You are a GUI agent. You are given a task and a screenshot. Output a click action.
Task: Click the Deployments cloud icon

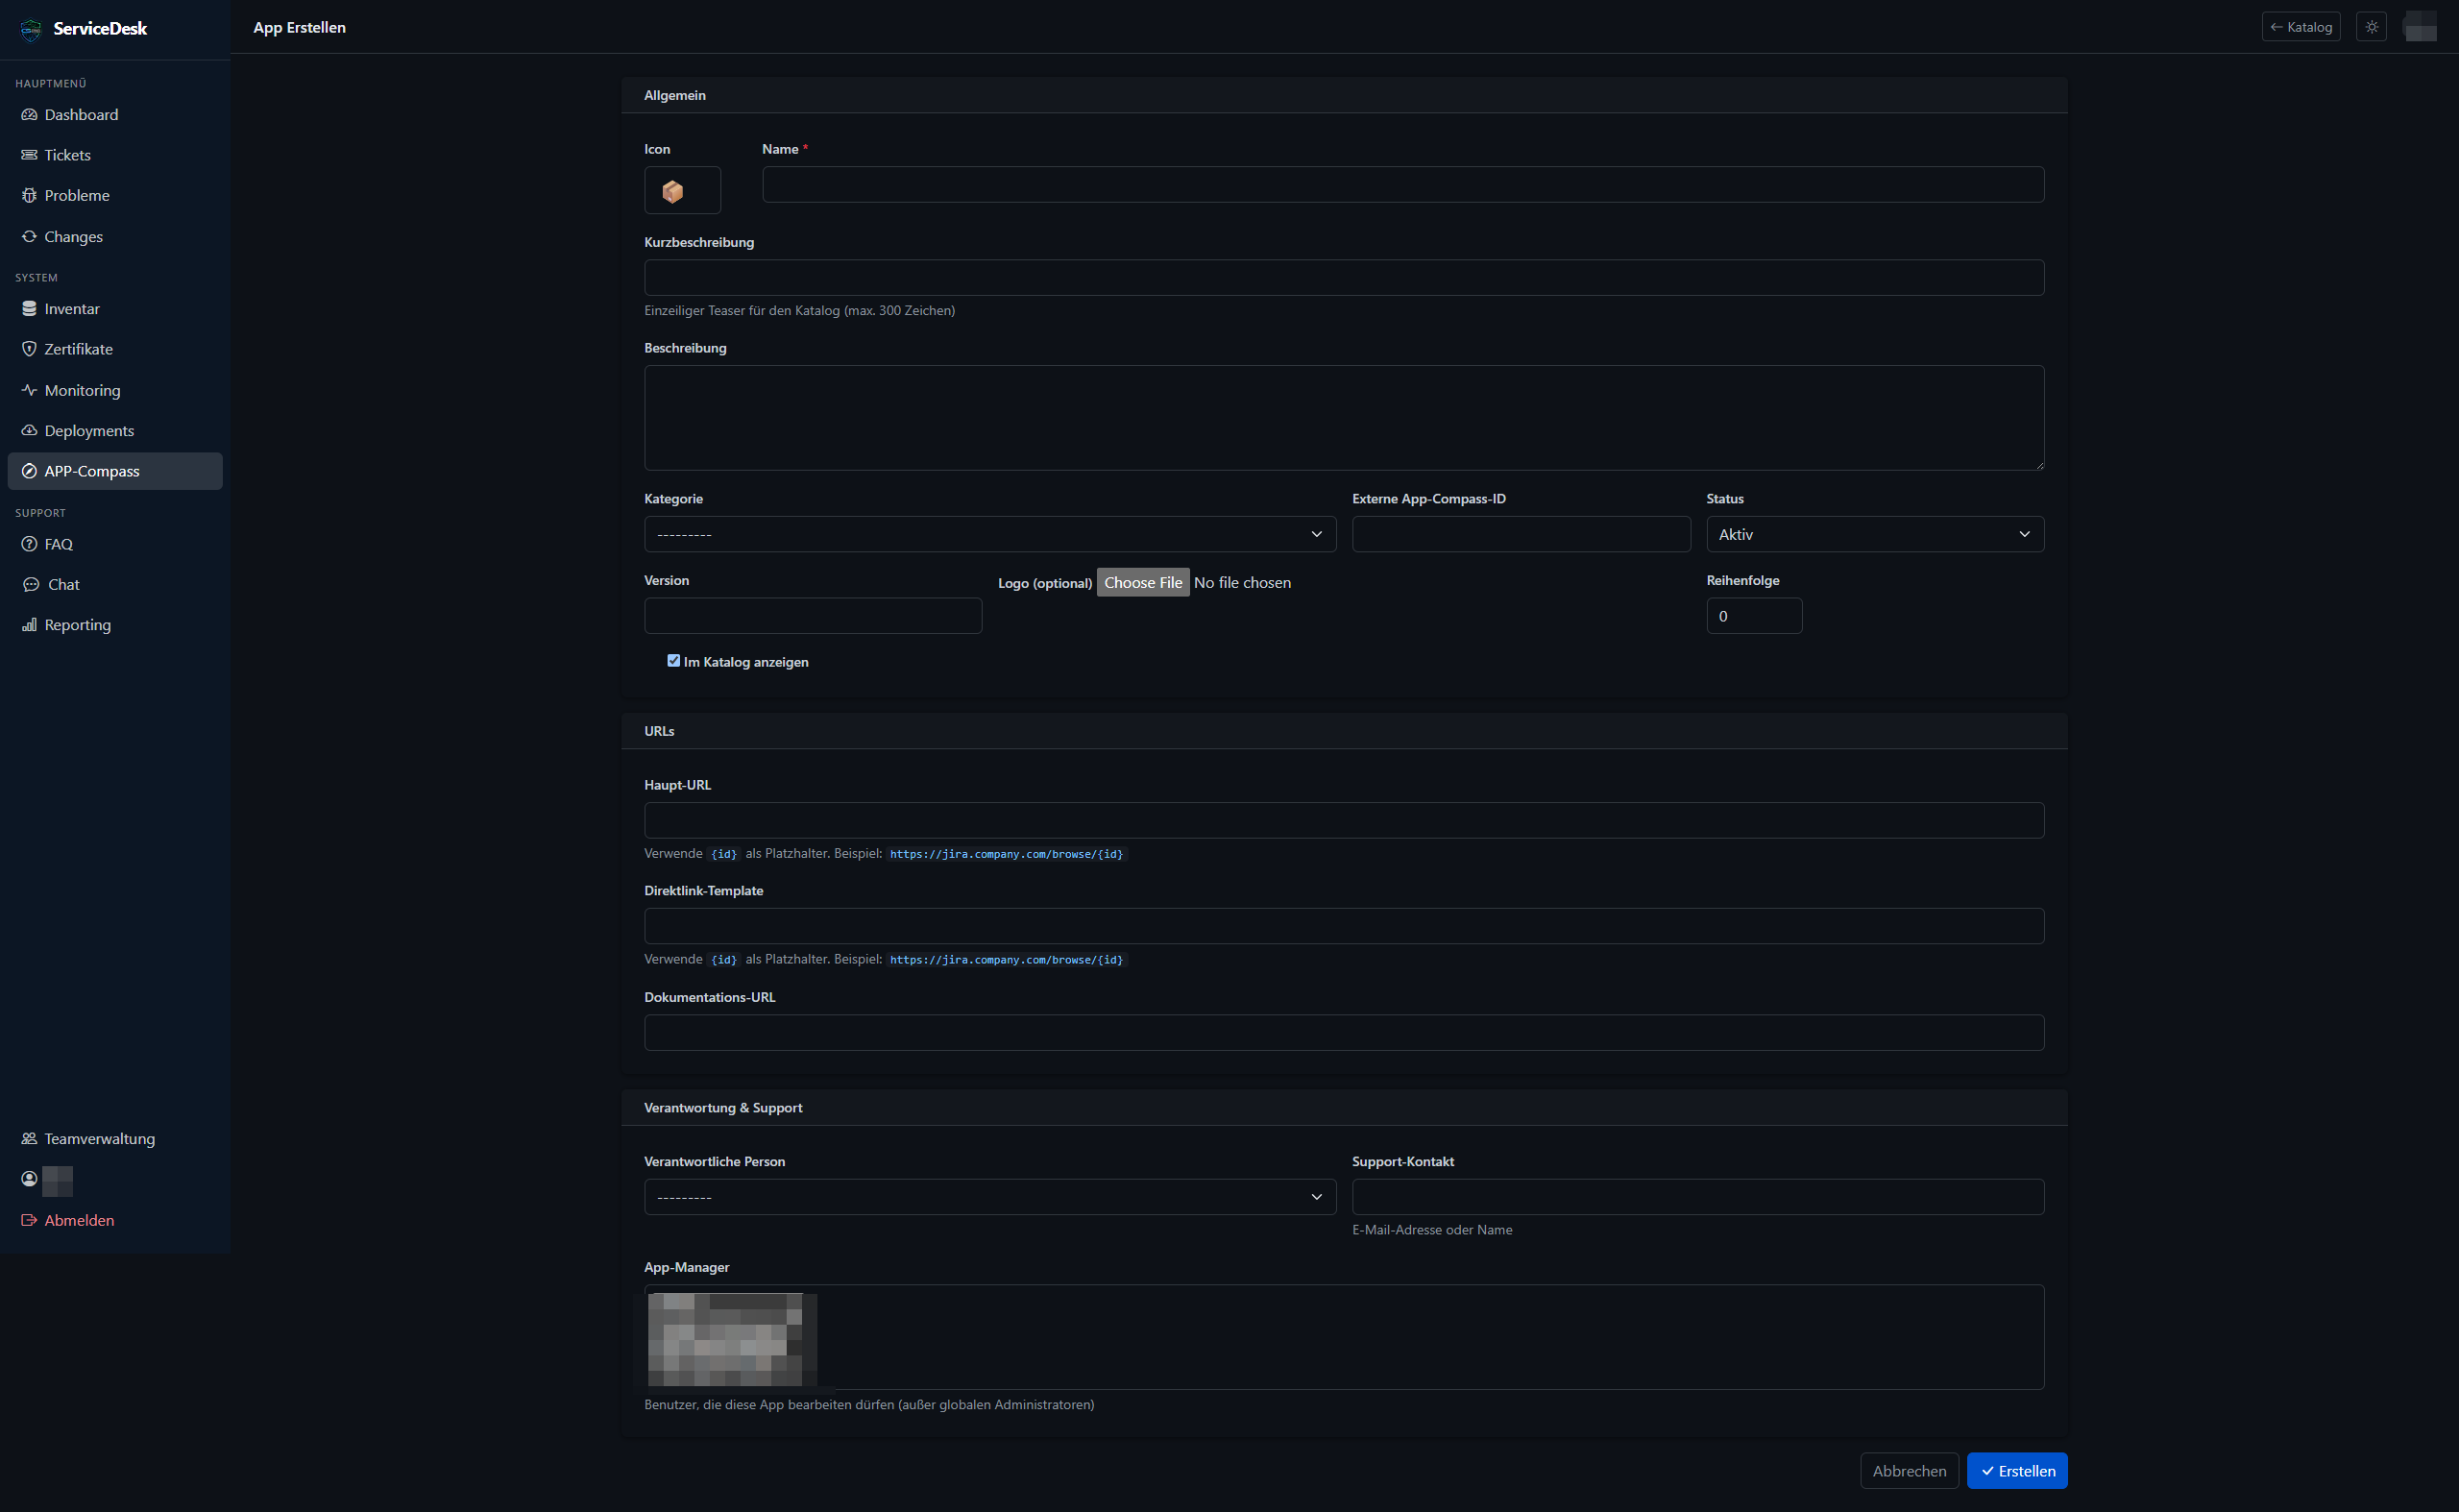[x=29, y=431]
